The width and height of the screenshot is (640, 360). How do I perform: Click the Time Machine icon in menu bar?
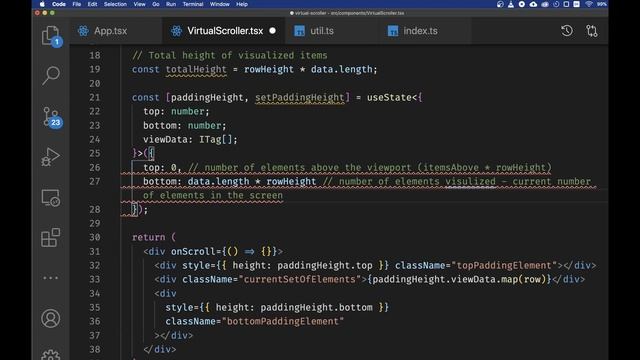[x=556, y=4]
